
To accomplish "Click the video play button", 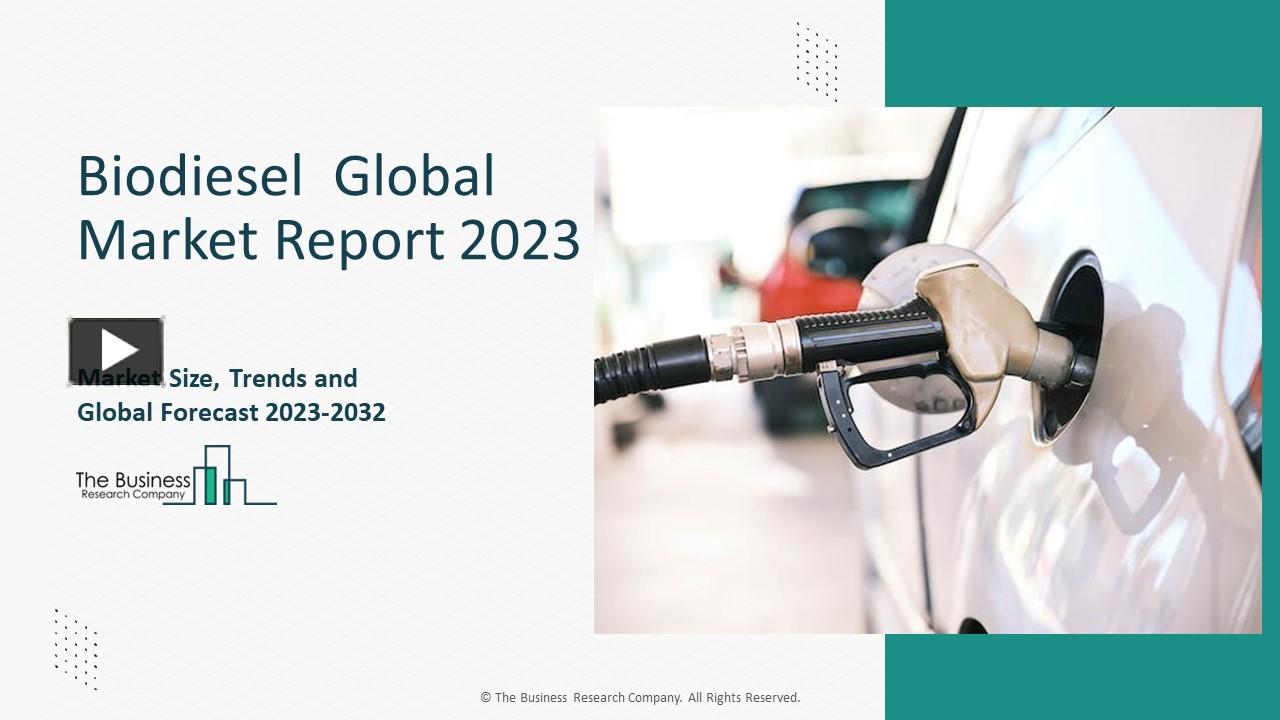I will (116, 351).
